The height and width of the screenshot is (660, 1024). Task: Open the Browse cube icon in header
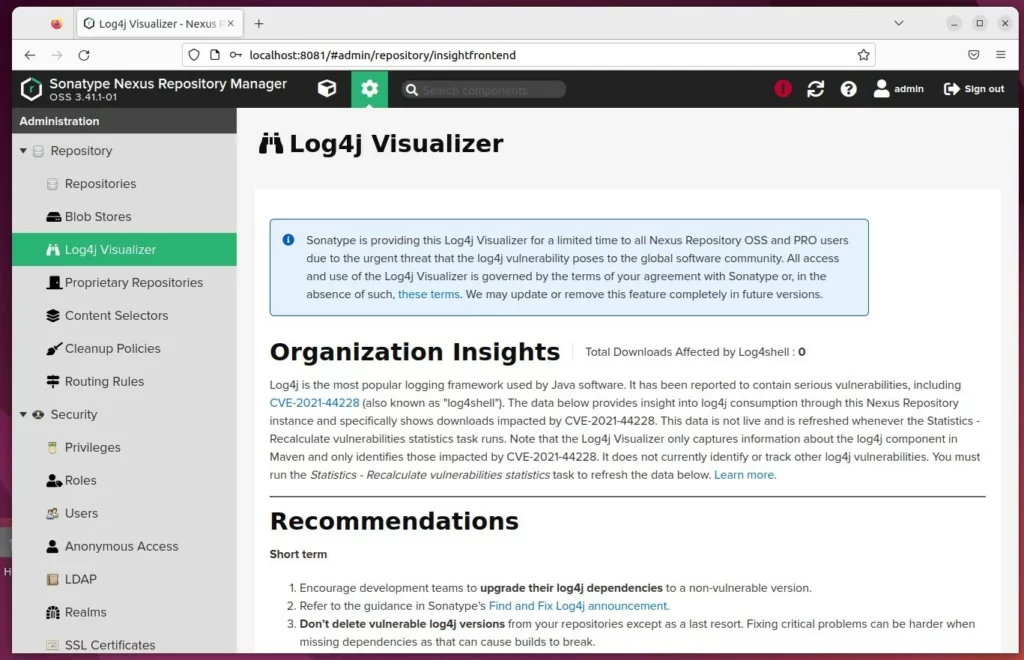[x=327, y=89]
